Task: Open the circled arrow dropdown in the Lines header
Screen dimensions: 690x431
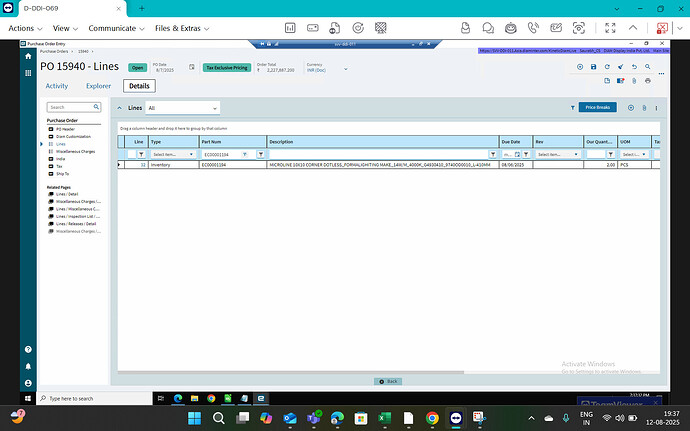Action: point(631,108)
